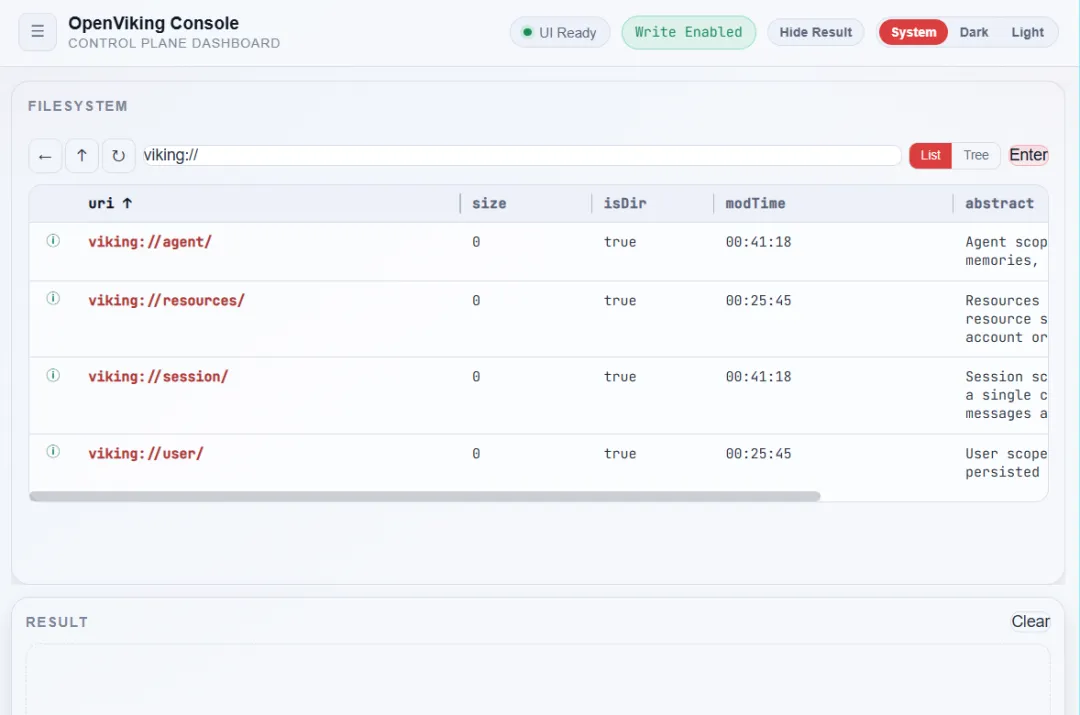Open the hamburger sidebar menu
Image resolution: width=1080 pixels, height=715 pixels.
pos(37,32)
